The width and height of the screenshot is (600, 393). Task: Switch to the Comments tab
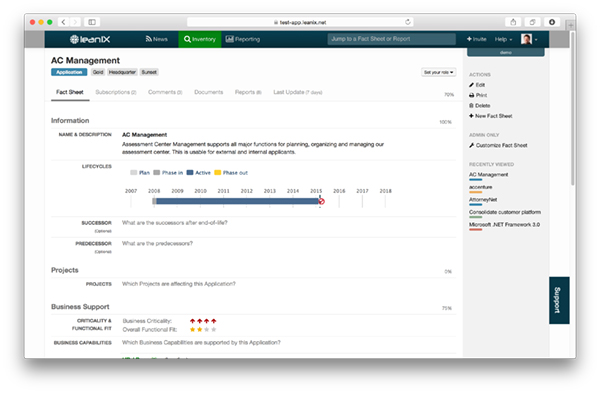tap(165, 92)
